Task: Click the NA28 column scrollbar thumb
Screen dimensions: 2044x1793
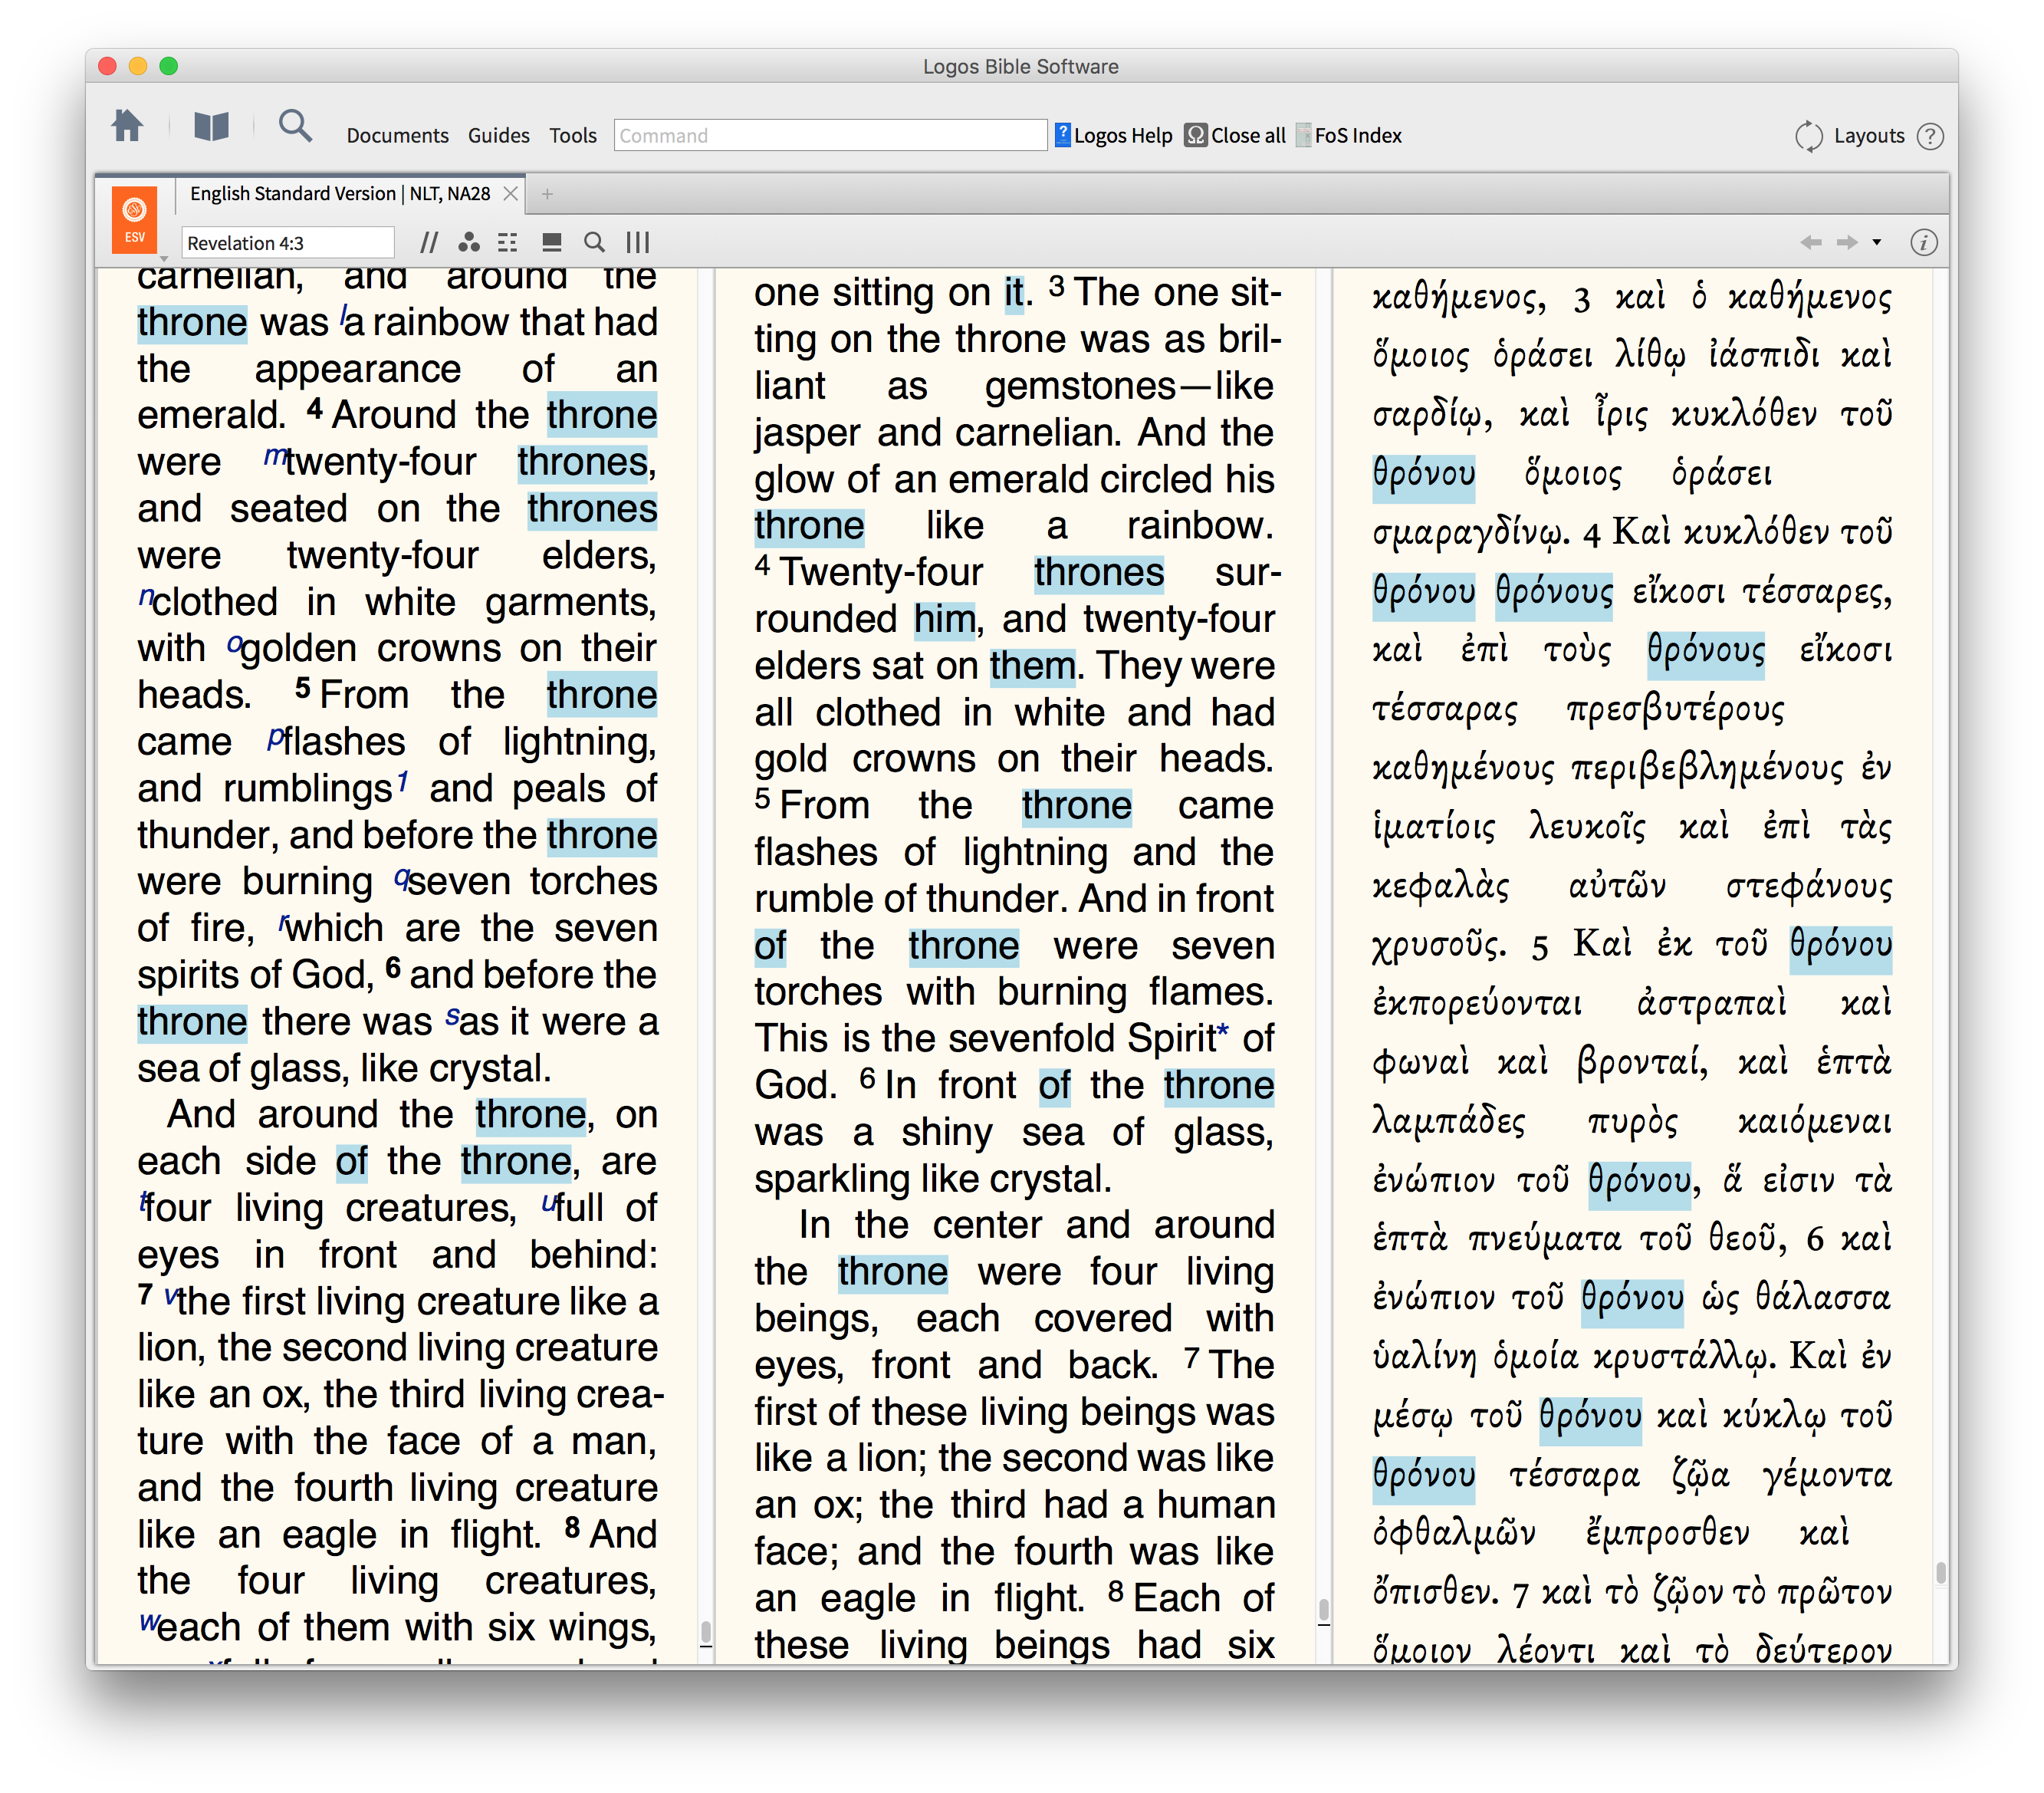Action: [1940, 1572]
